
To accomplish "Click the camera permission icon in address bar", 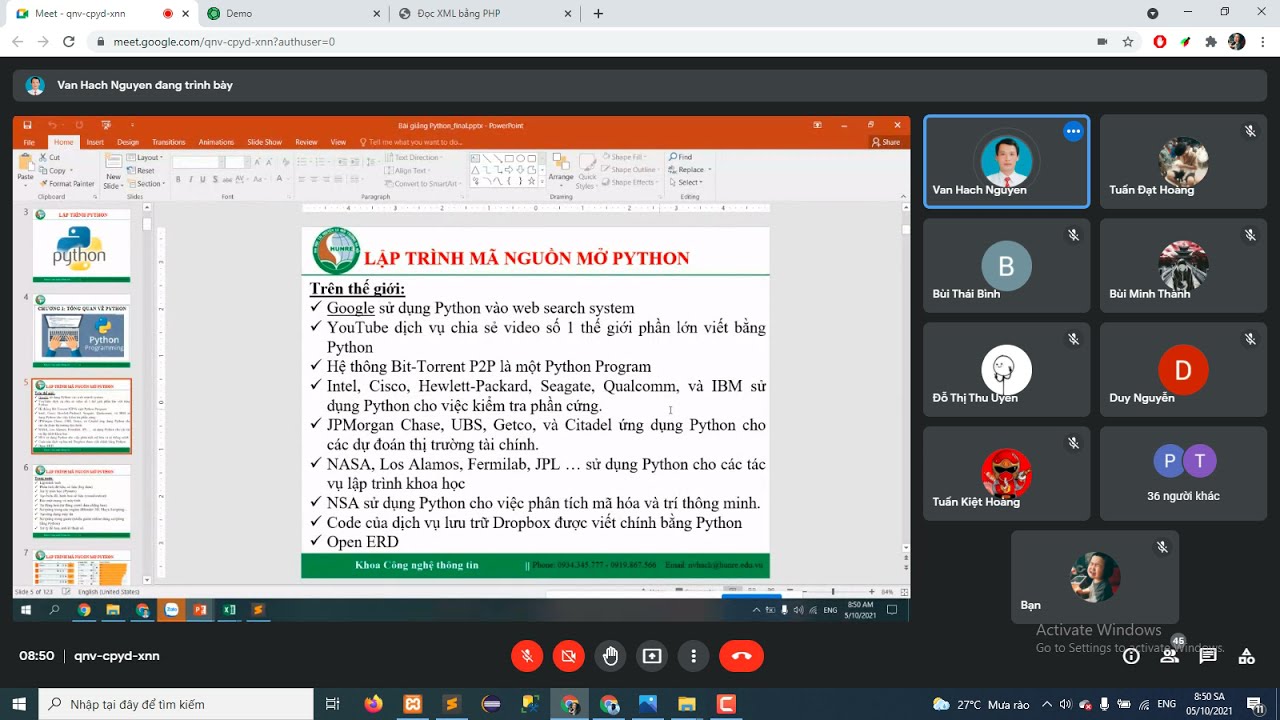I will (x=1102, y=42).
